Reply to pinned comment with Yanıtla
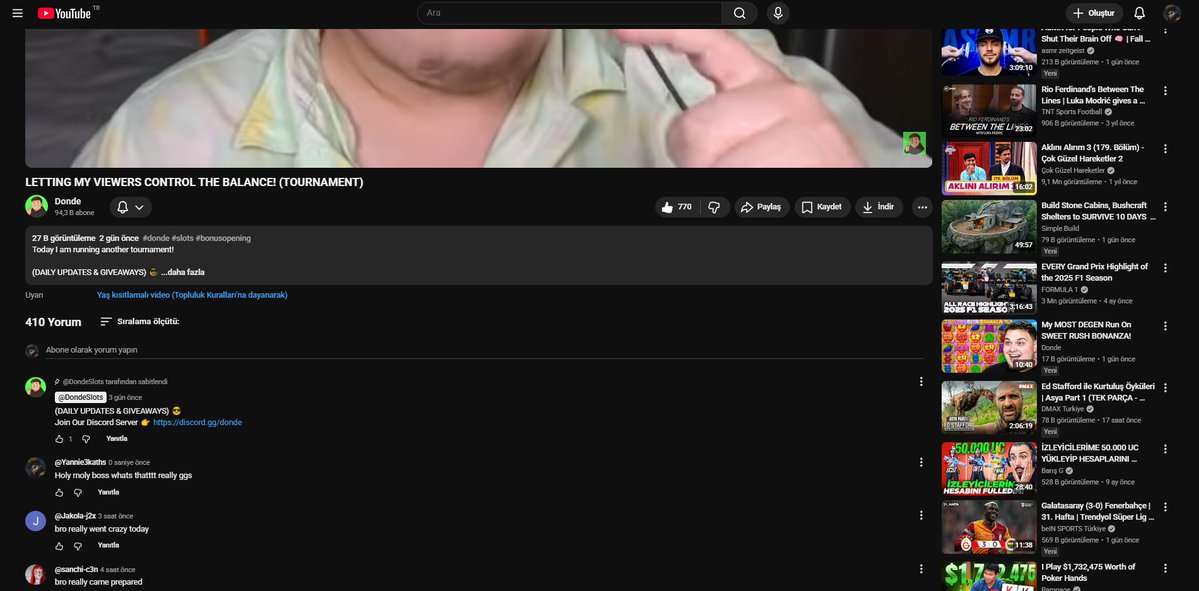 [x=117, y=439]
